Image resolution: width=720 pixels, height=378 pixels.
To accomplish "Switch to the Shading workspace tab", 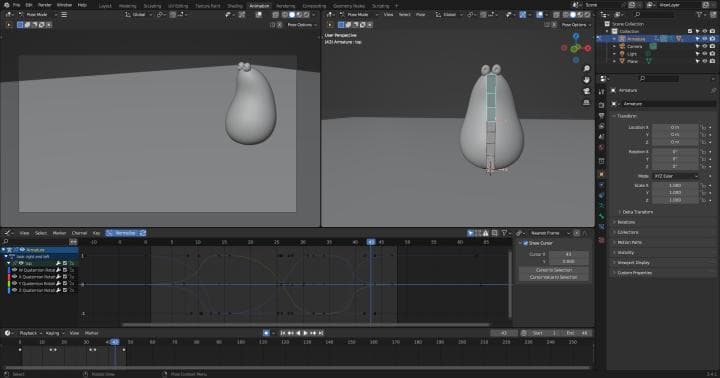I will tap(235, 6).
